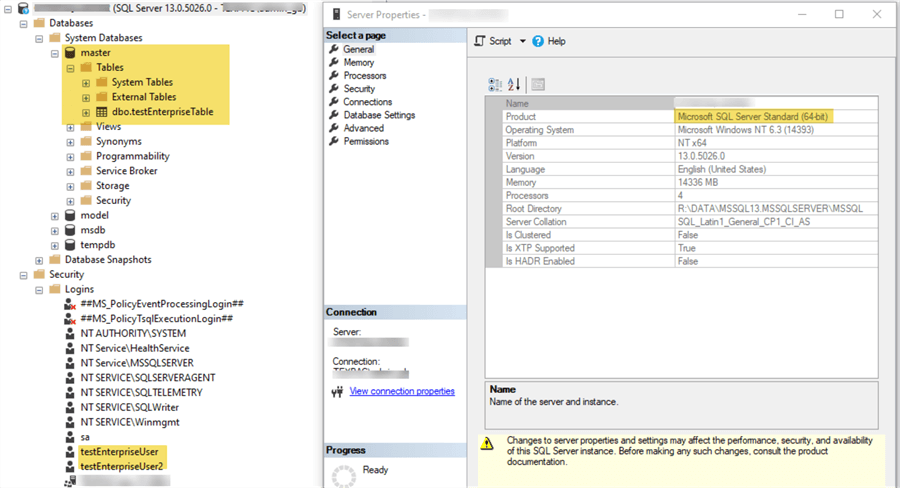This screenshot has width=900, height=488.
Task: Collapse the Logins folder in Security
Action: coord(39,289)
